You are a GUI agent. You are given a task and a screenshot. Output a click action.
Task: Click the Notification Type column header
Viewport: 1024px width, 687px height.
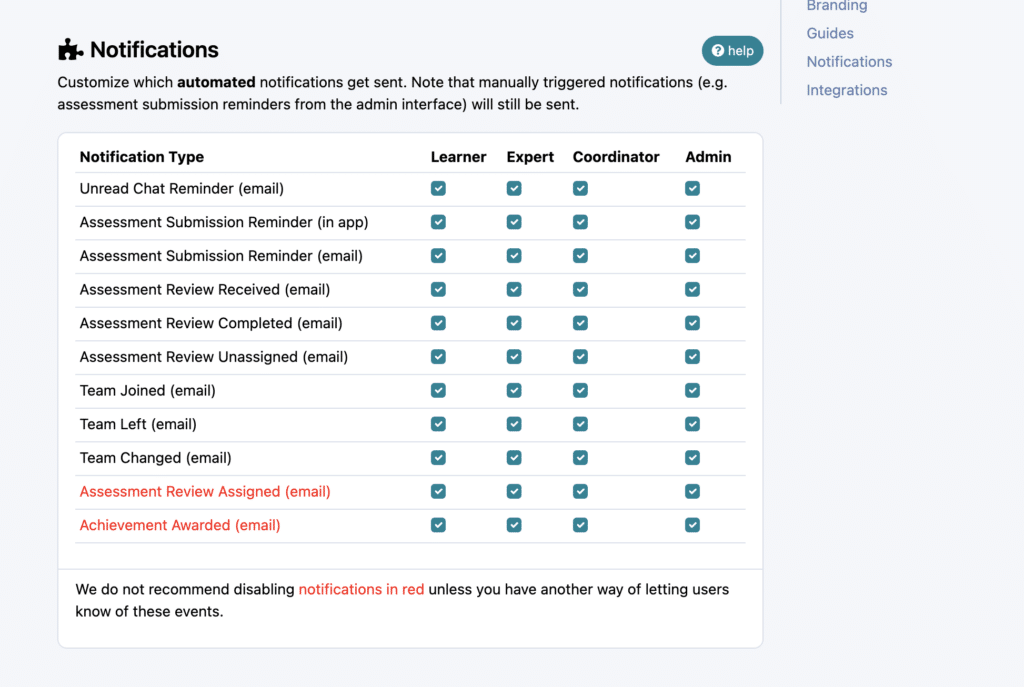[142, 157]
